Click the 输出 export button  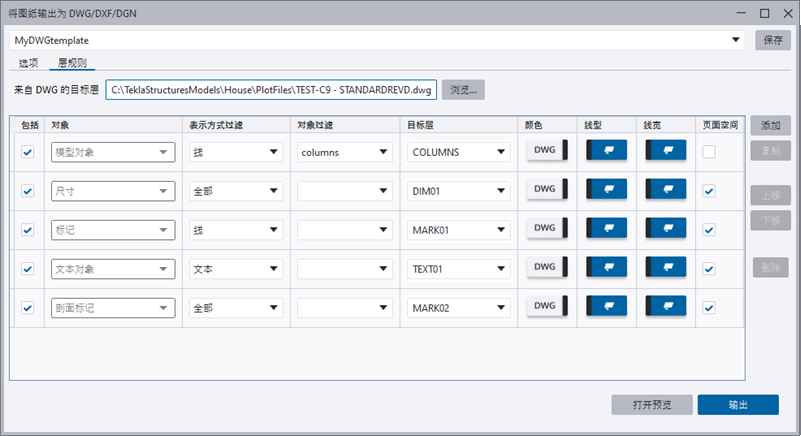(737, 405)
